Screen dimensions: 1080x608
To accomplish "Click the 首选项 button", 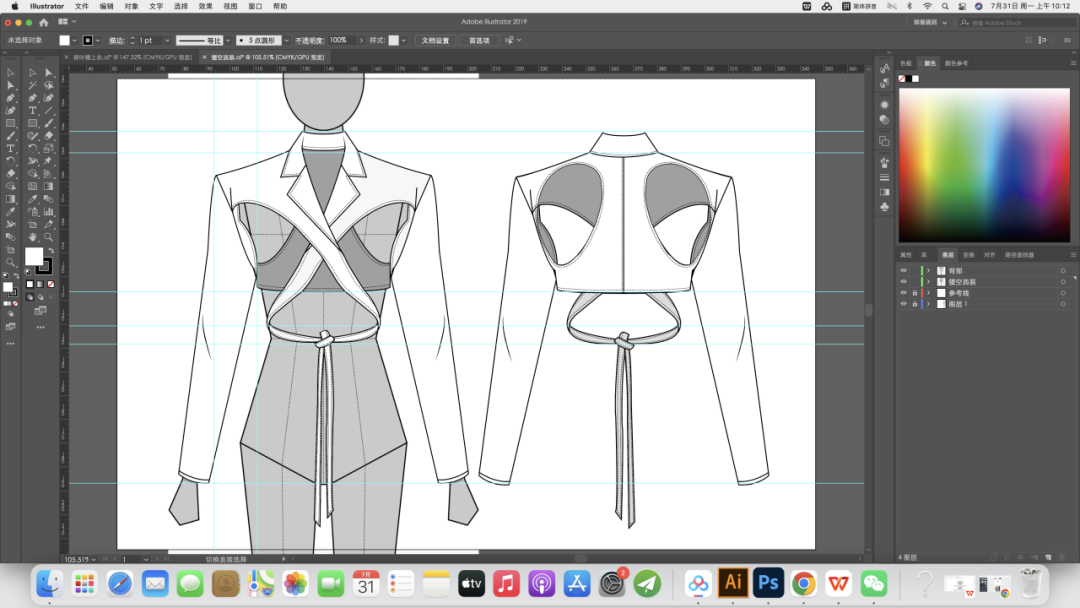I will (x=479, y=40).
